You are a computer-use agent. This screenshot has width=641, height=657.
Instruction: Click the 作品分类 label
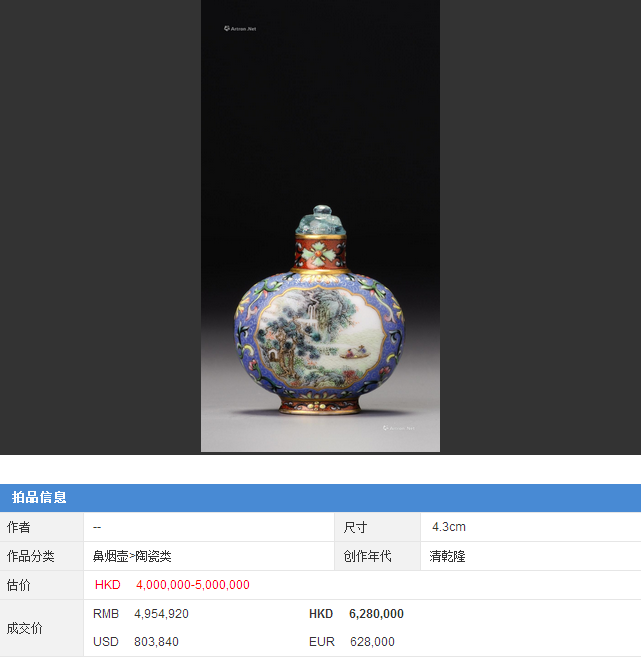pos(31,556)
